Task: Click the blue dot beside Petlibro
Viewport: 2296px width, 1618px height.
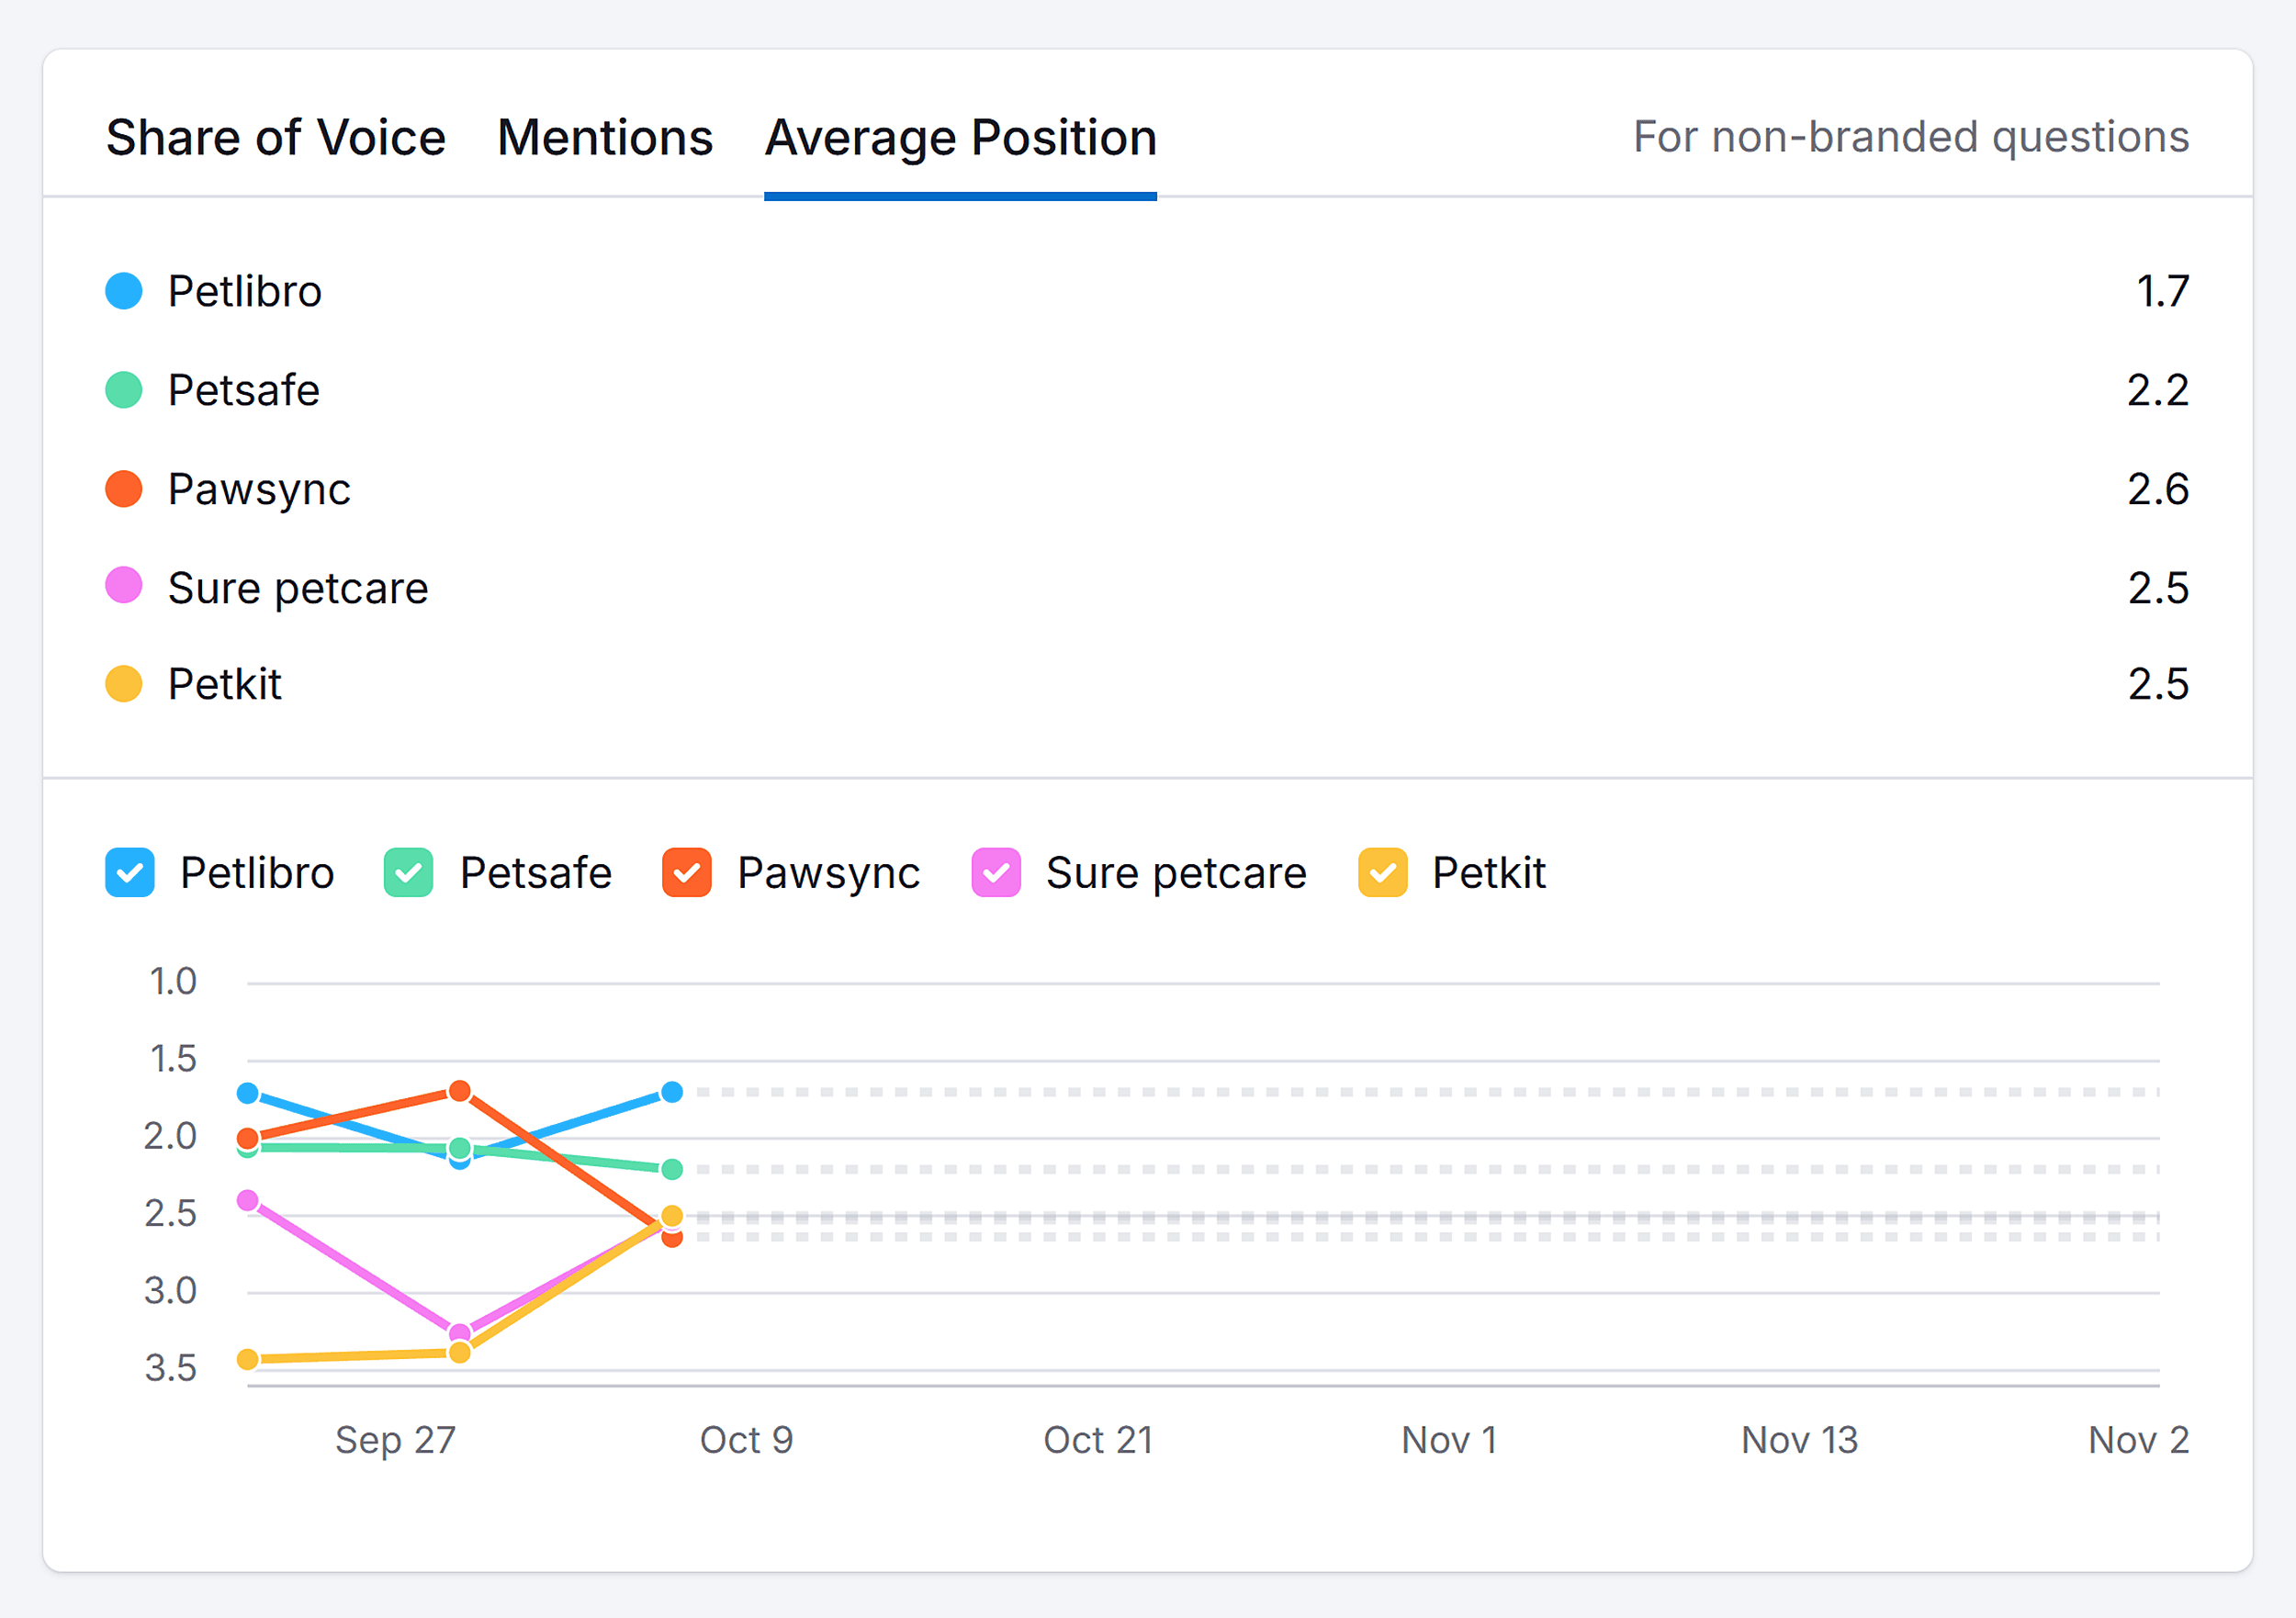Action: [x=126, y=291]
